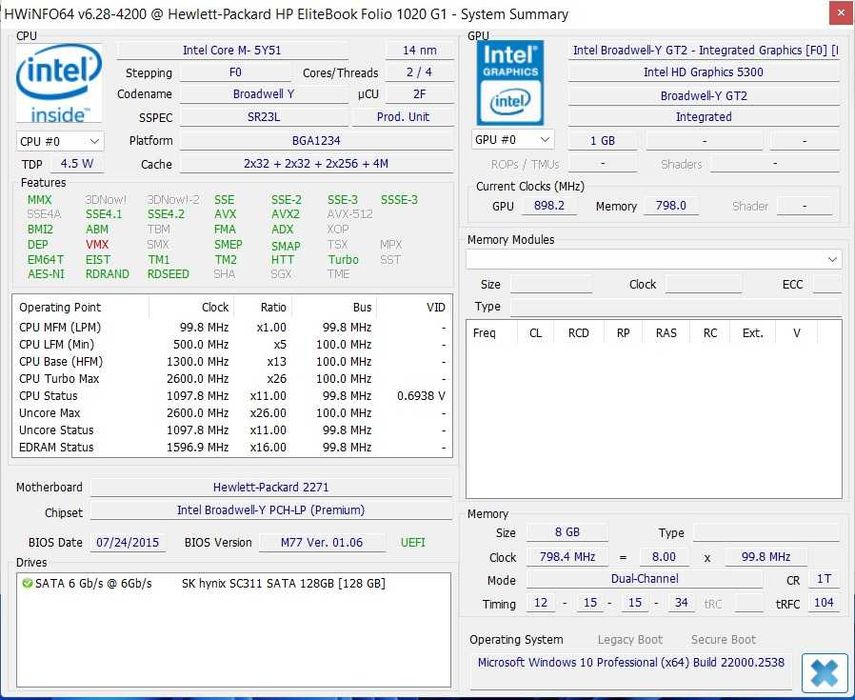Select the Uncore Max row
This screenshot has width=855, height=700.
click(232, 413)
